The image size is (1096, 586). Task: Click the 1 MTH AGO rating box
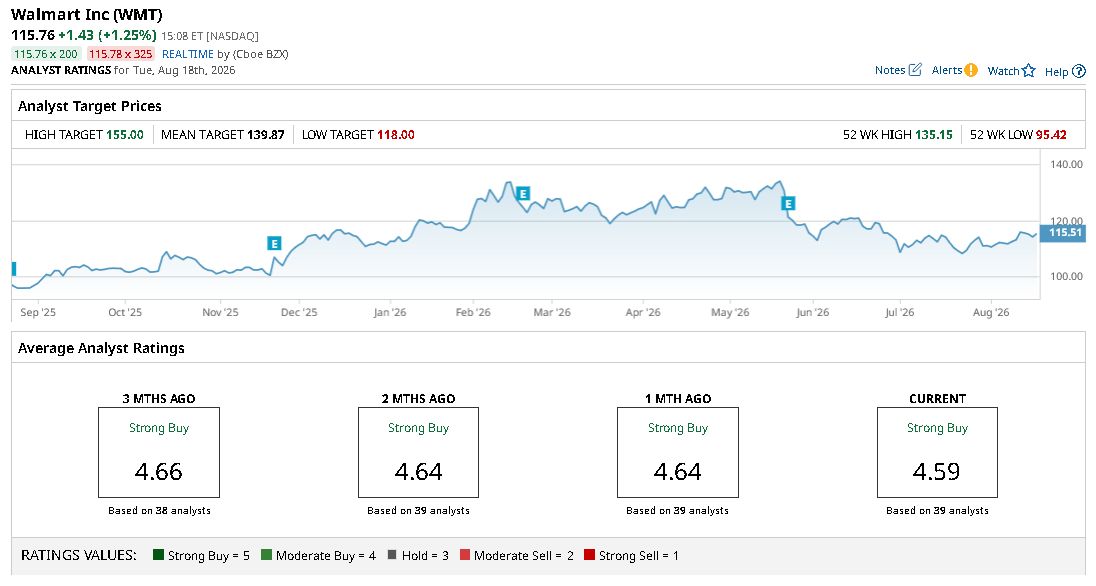point(677,452)
